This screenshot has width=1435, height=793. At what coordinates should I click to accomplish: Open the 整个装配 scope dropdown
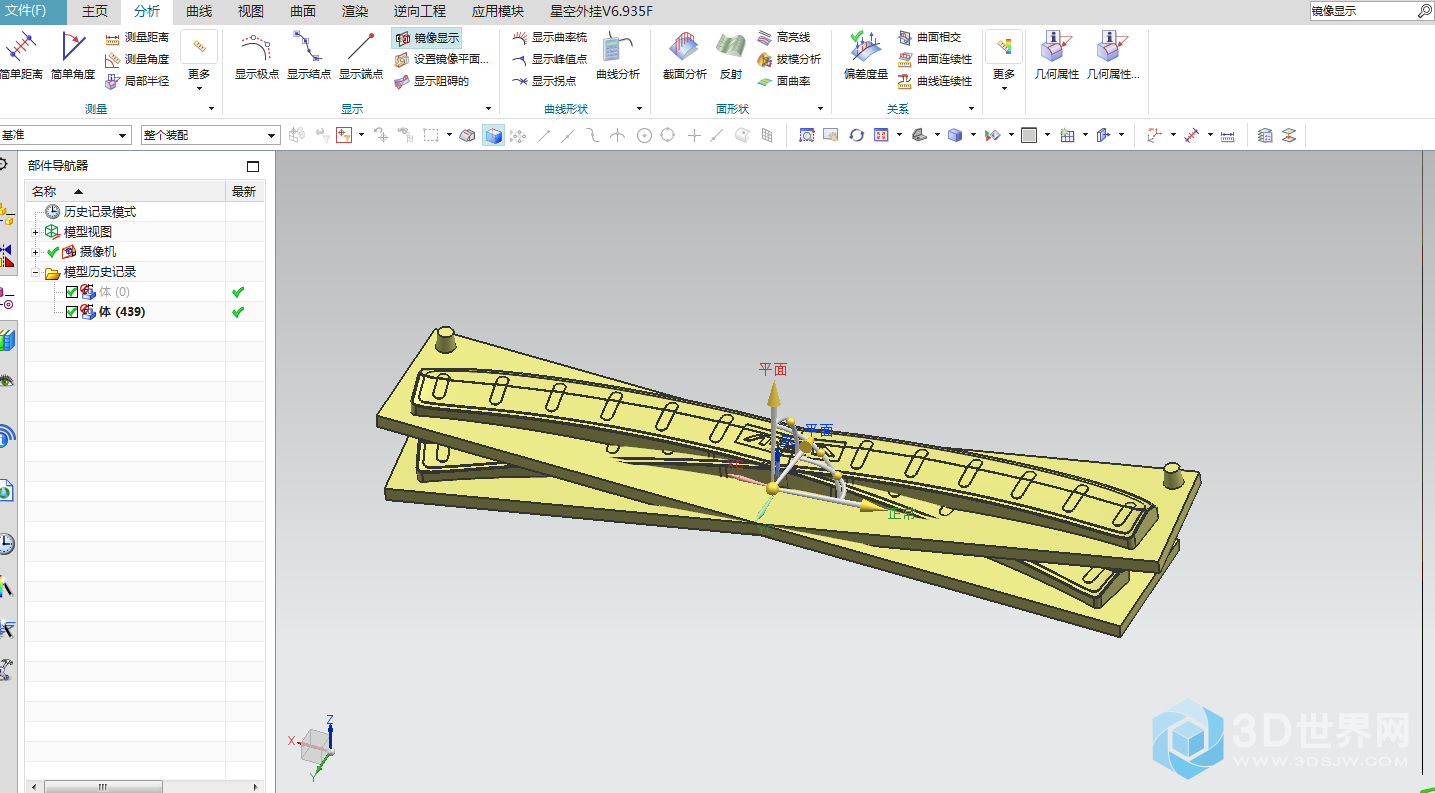(x=210, y=135)
